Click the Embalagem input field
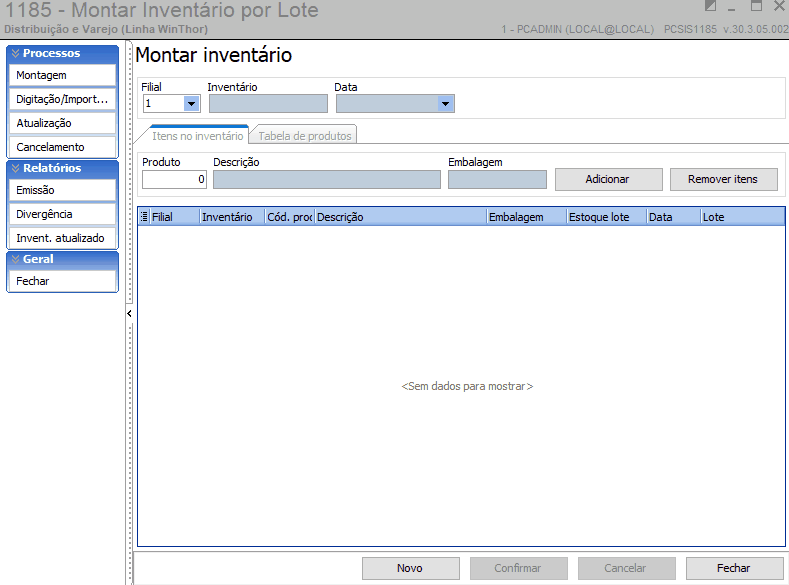The width and height of the screenshot is (789, 585). click(x=497, y=180)
